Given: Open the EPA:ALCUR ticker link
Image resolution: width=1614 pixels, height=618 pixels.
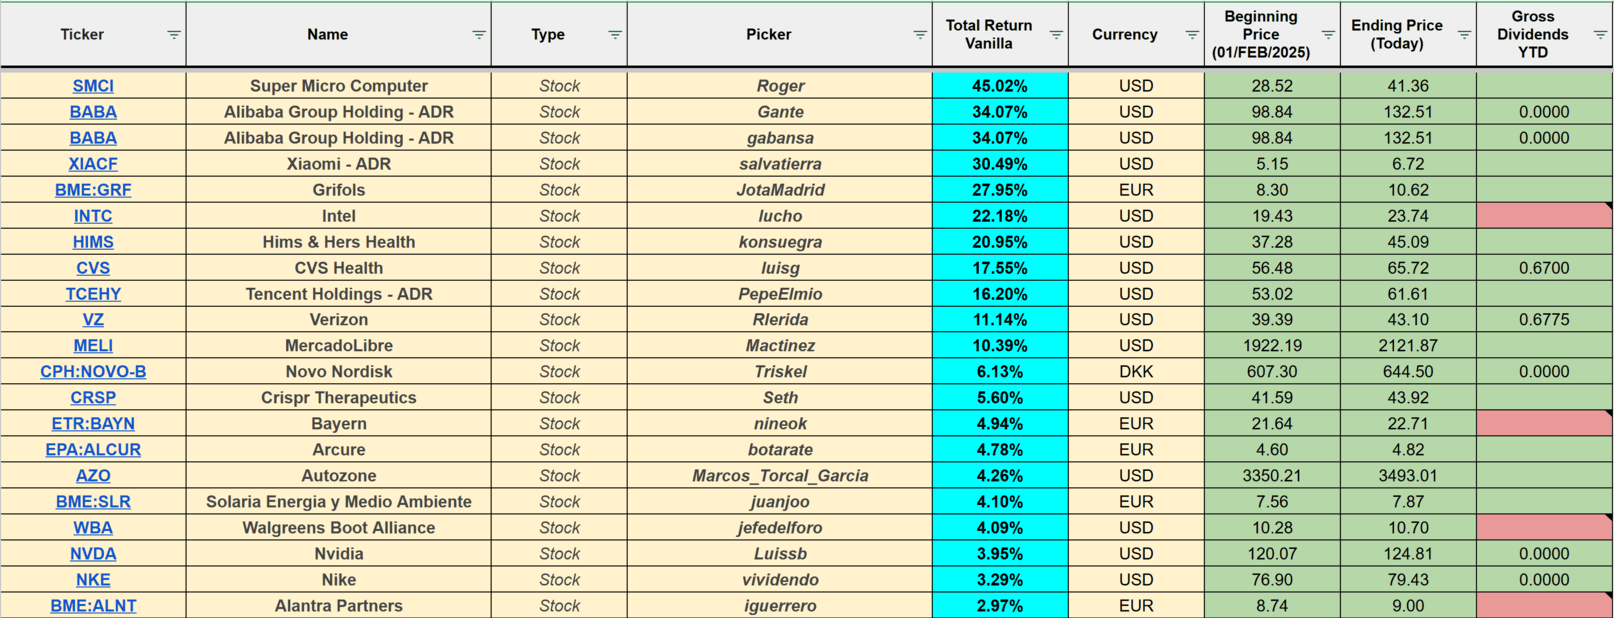Looking at the screenshot, I should (93, 450).
